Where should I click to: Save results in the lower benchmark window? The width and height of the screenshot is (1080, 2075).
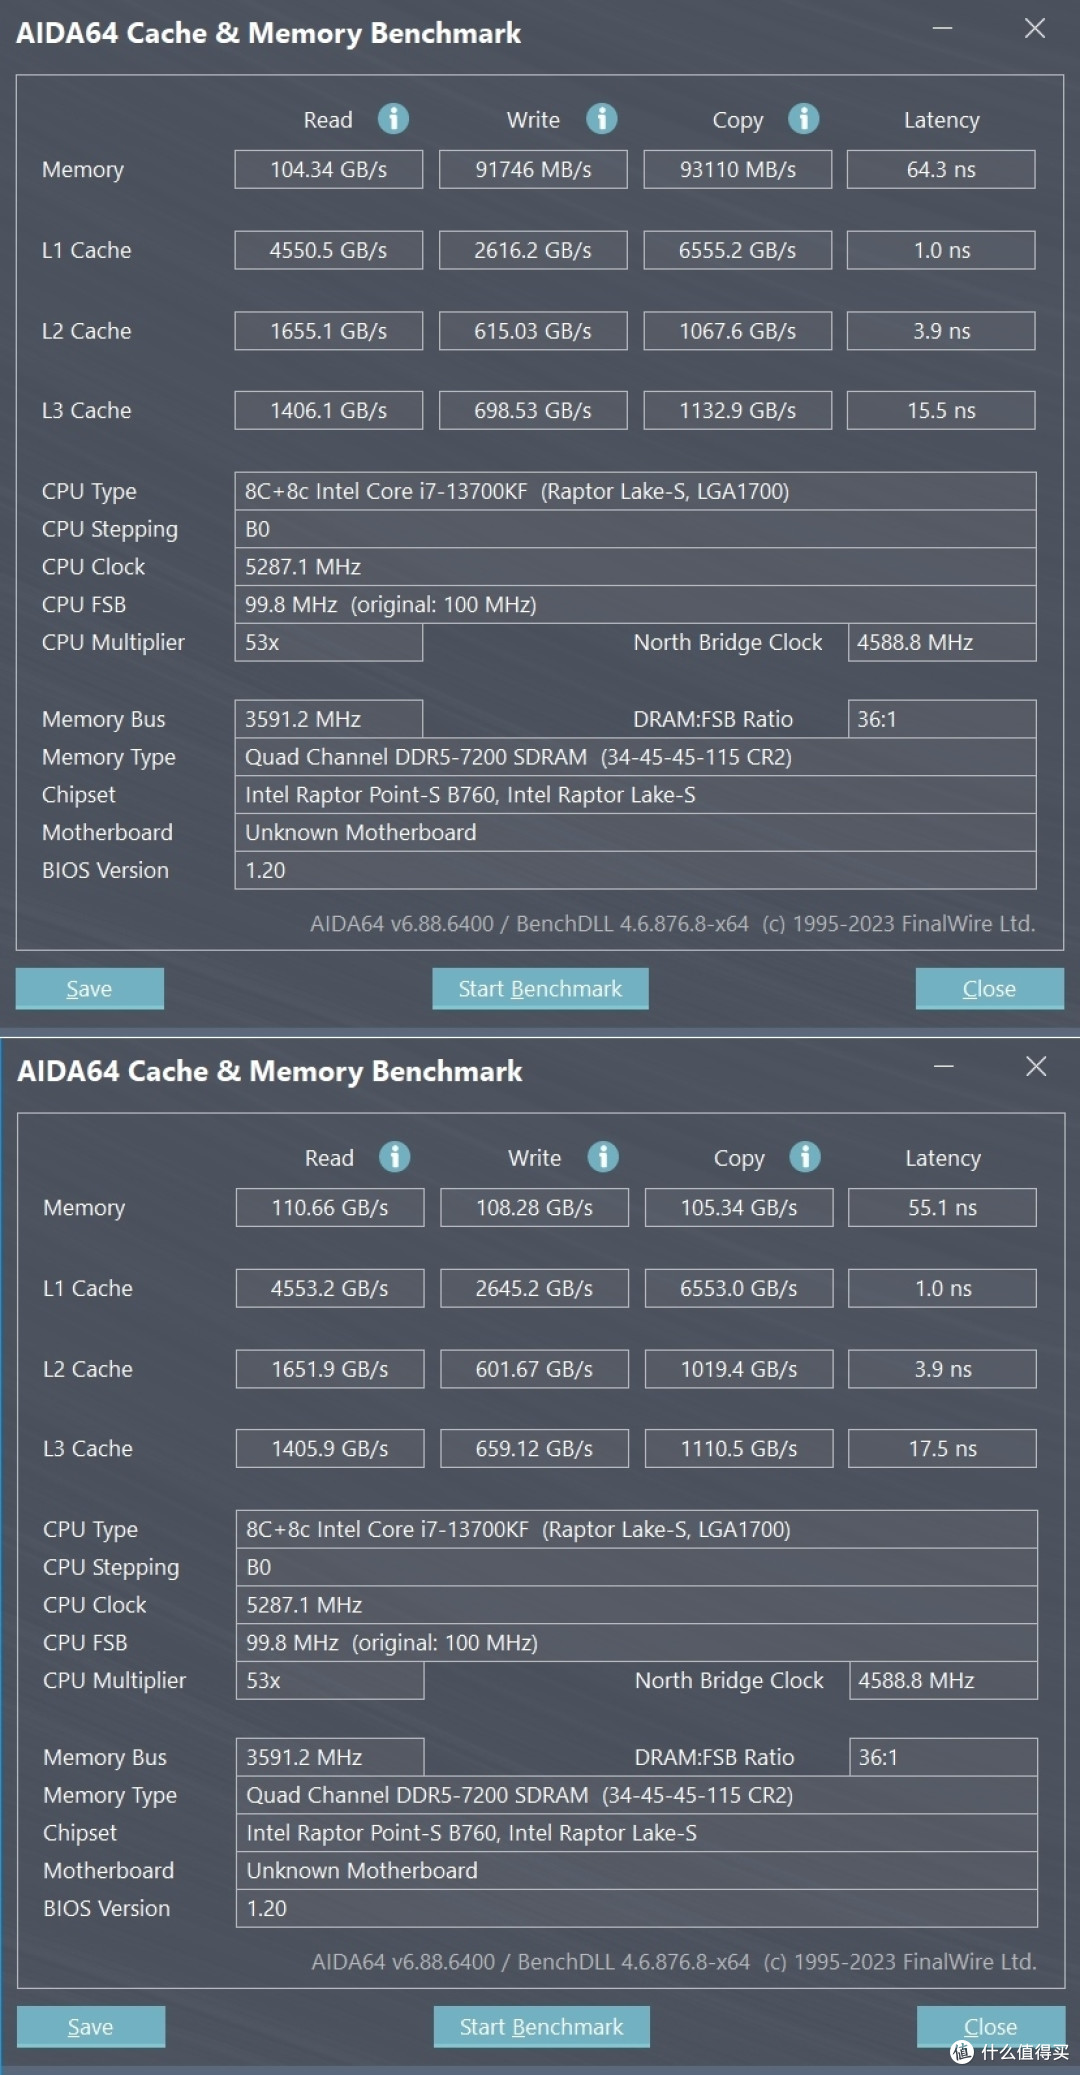coord(90,2026)
